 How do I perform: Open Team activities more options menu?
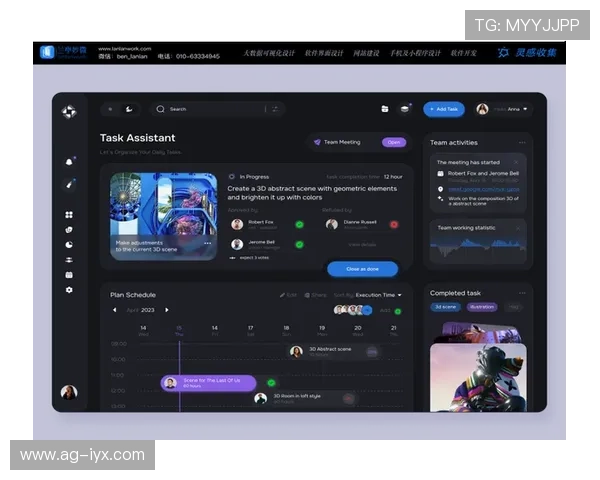coord(522,143)
